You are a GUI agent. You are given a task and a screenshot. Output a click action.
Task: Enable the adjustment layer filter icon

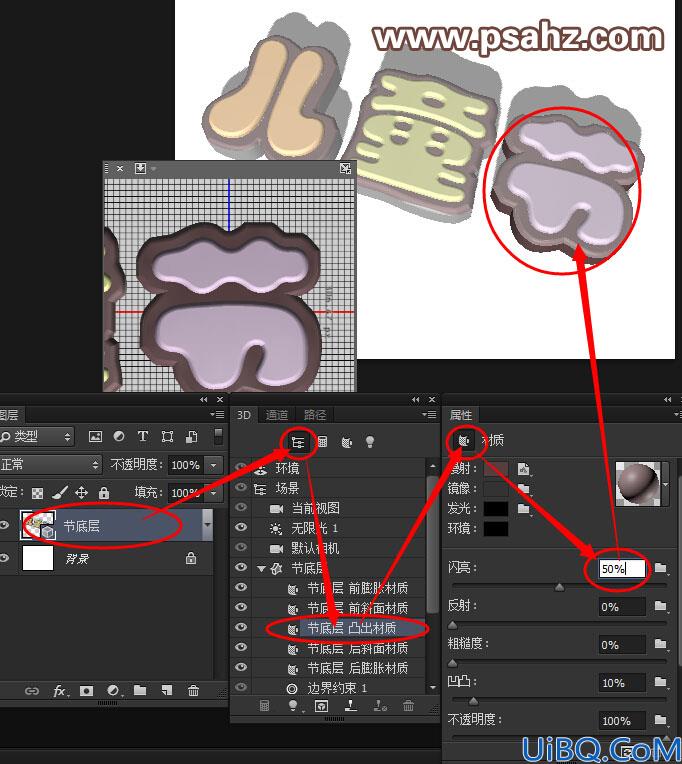point(119,437)
